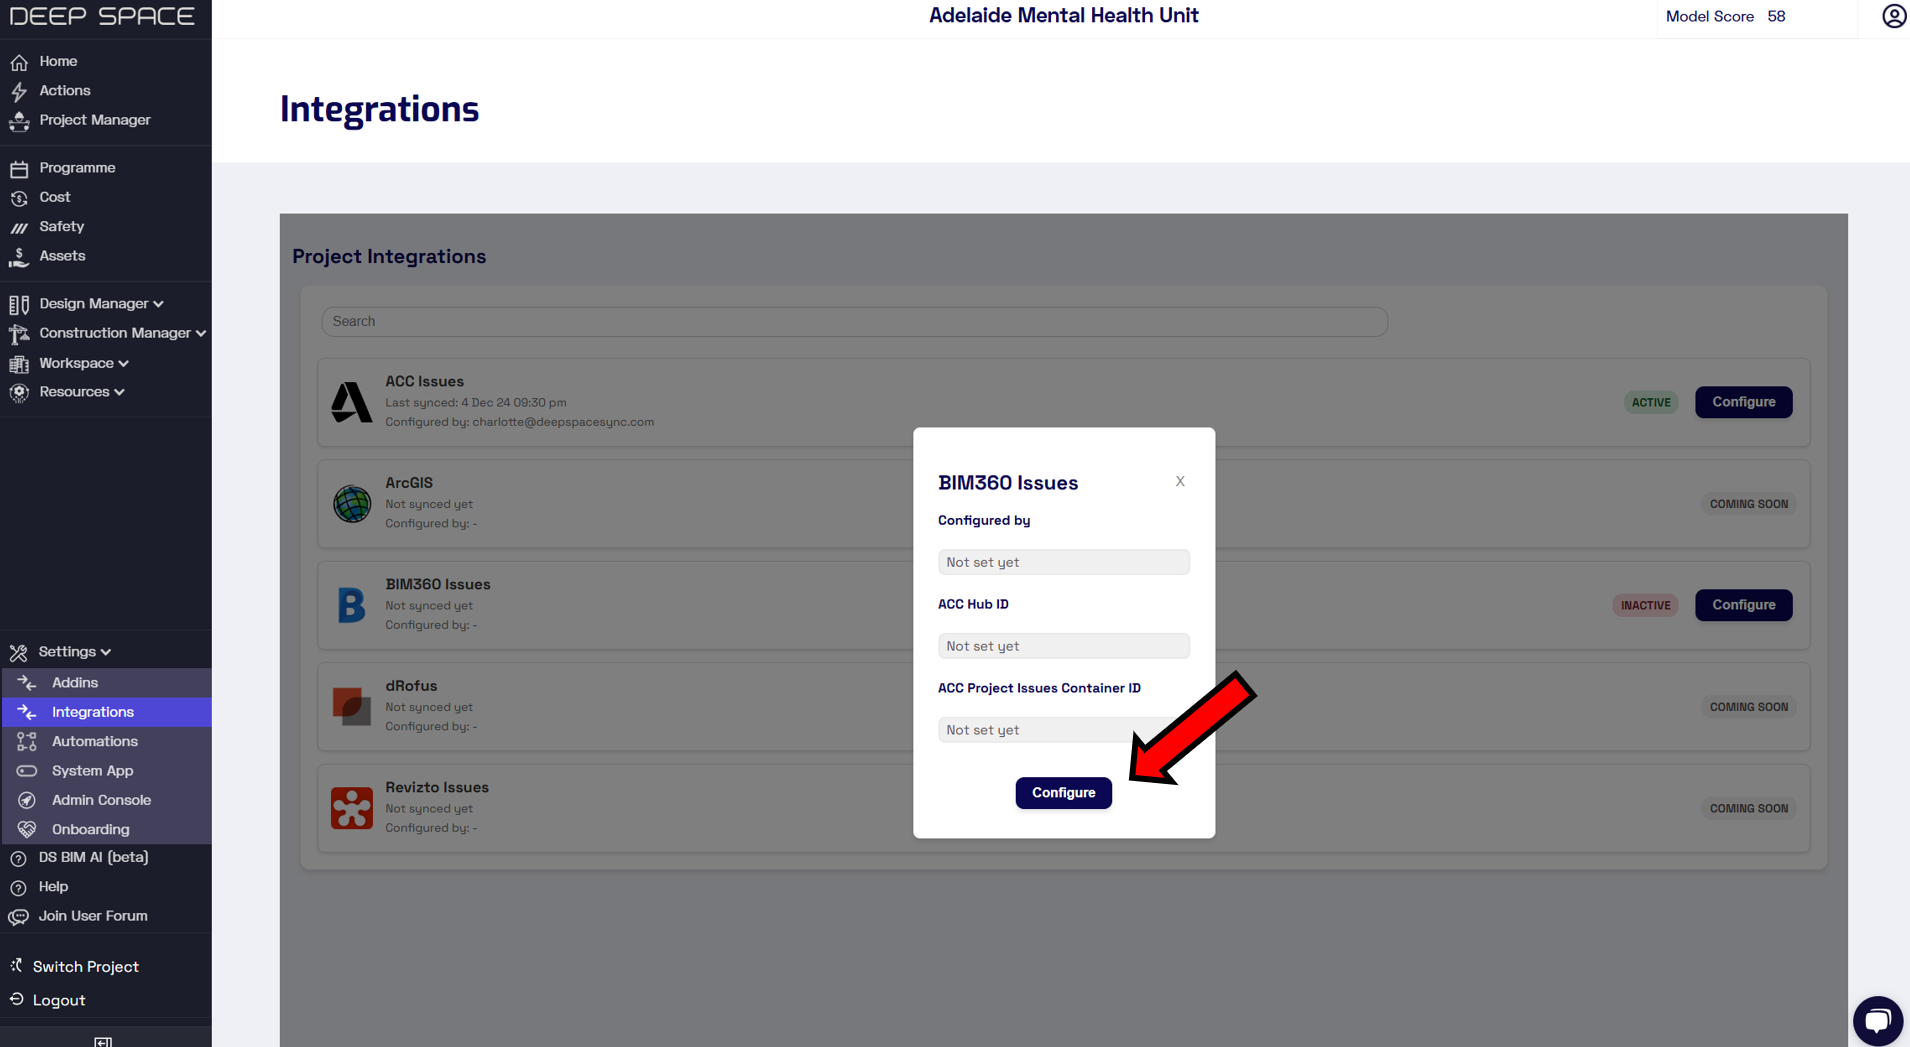Click the Deep Space logo
The width and height of the screenshot is (1910, 1047).
point(103,15)
